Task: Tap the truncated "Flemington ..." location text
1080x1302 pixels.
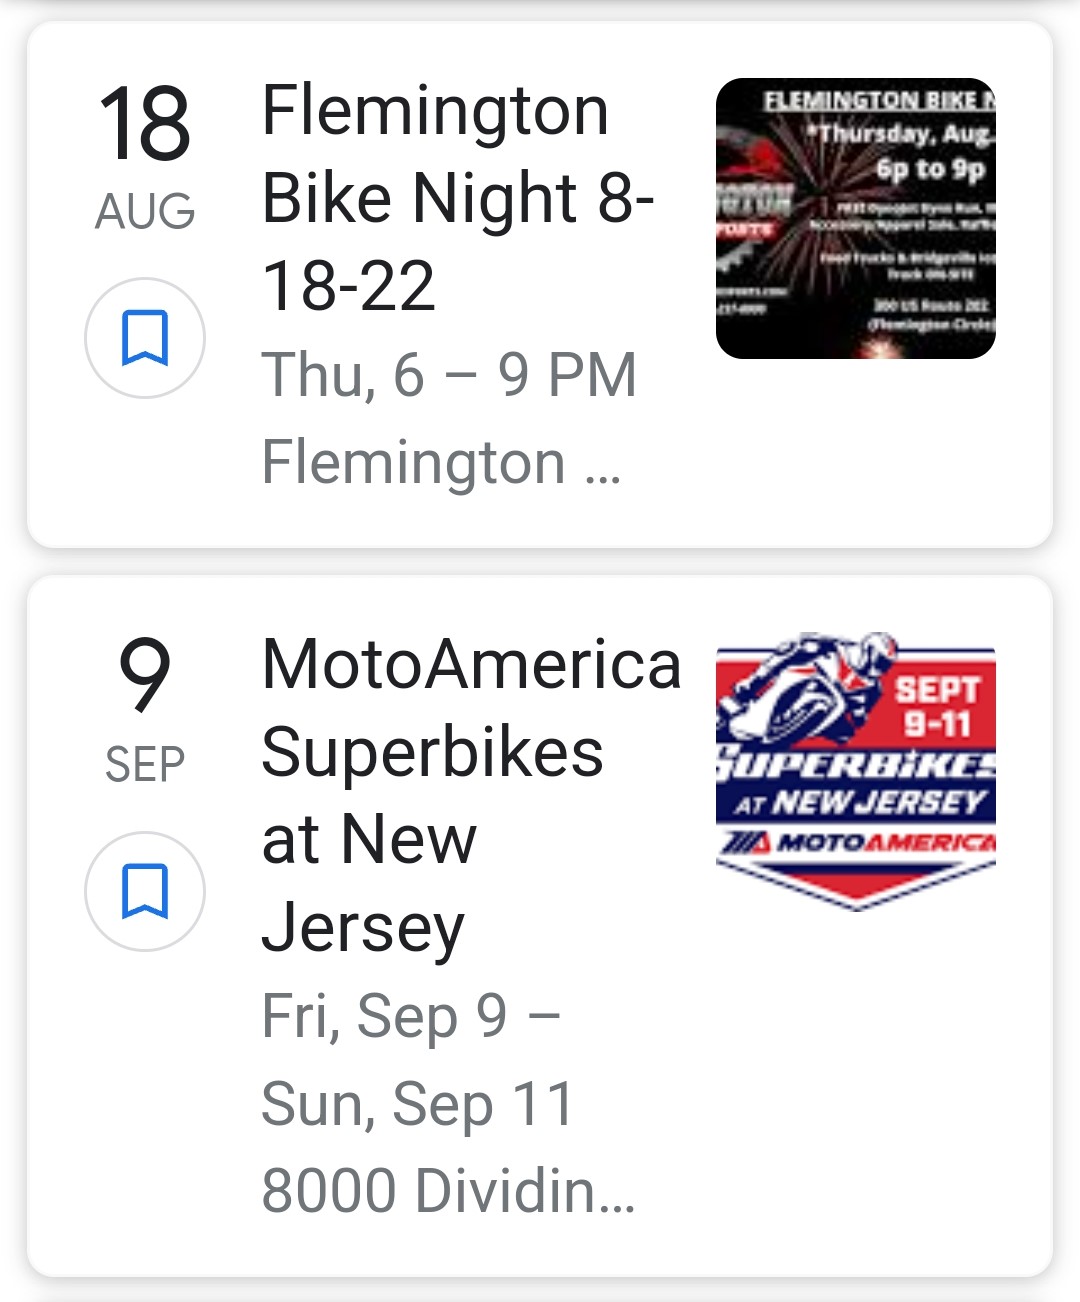Action: pos(441,463)
